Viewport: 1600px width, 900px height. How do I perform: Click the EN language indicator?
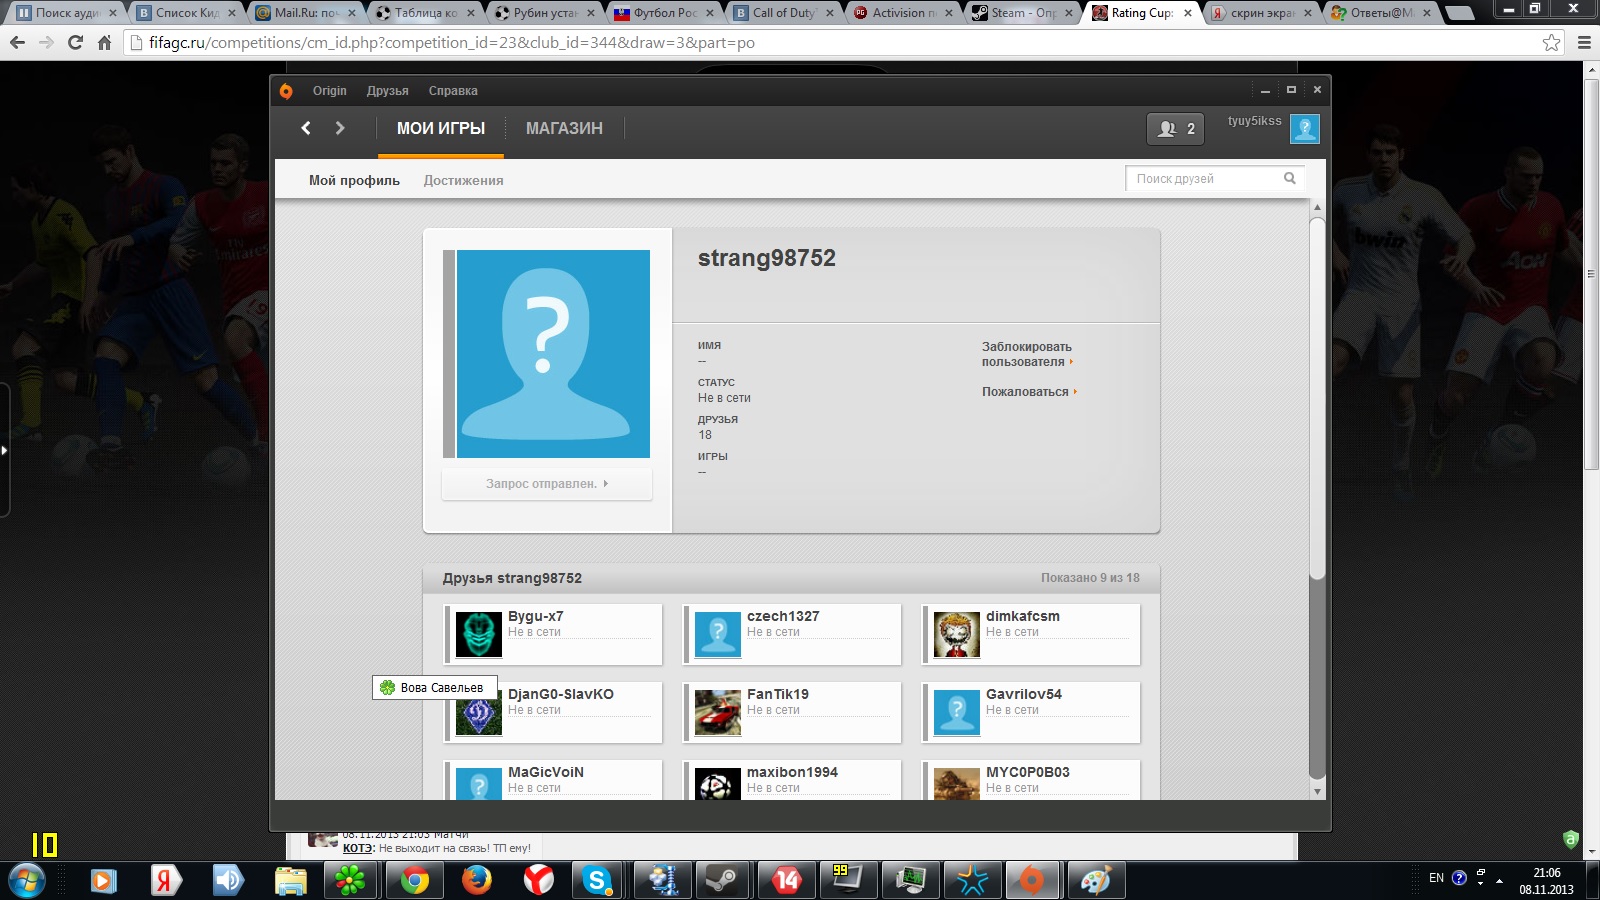point(1436,878)
